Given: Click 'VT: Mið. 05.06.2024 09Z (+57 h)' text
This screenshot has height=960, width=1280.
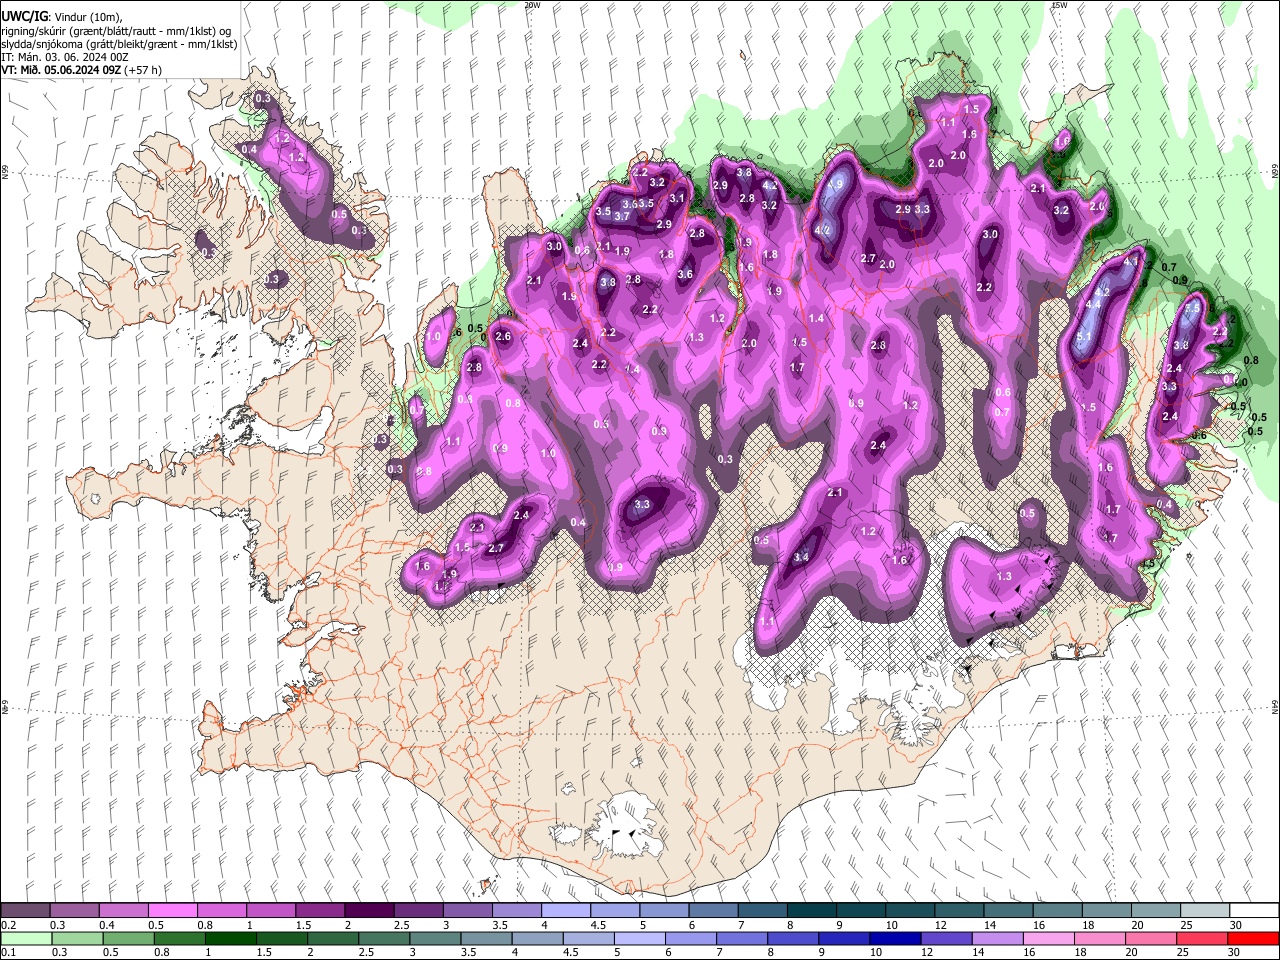Looking at the screenshot, I should tap(82, 71).
